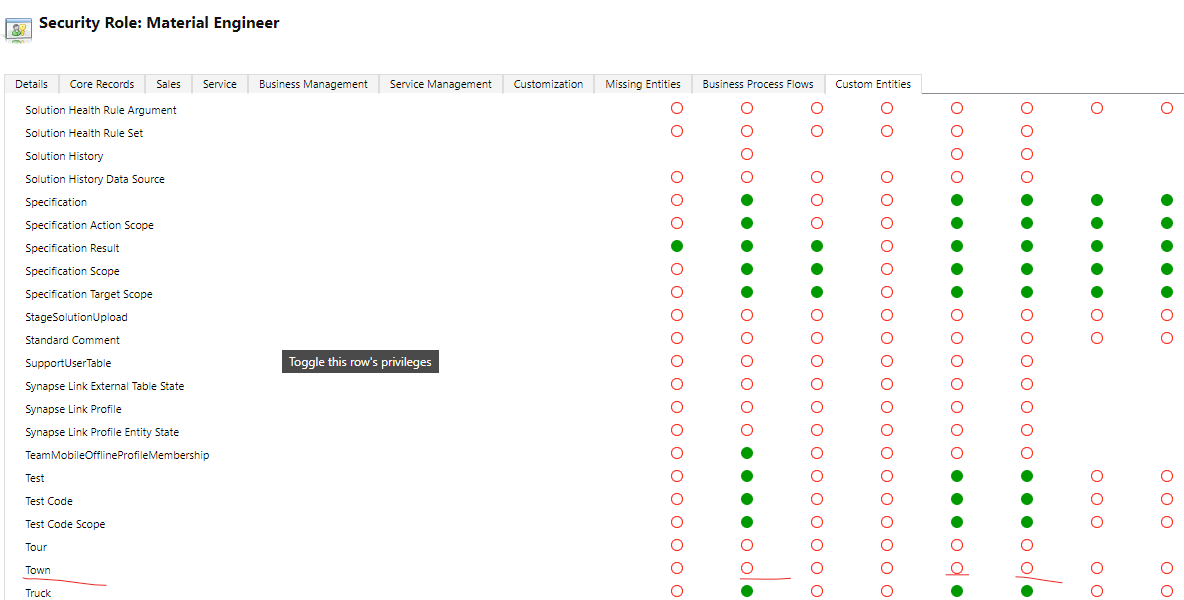Switch to the Service Management tab
Viewport: 1184px width, 600px height.
(440, 84)
